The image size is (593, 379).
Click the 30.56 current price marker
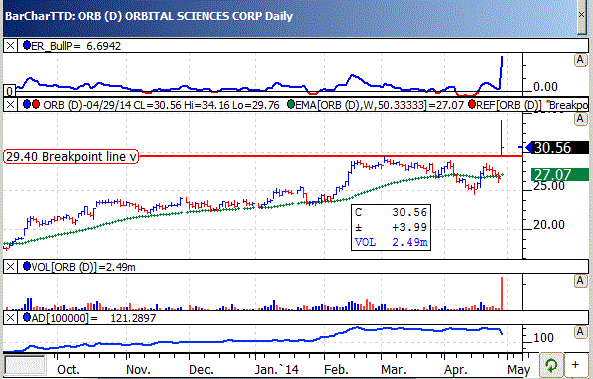tap(557, 148)
